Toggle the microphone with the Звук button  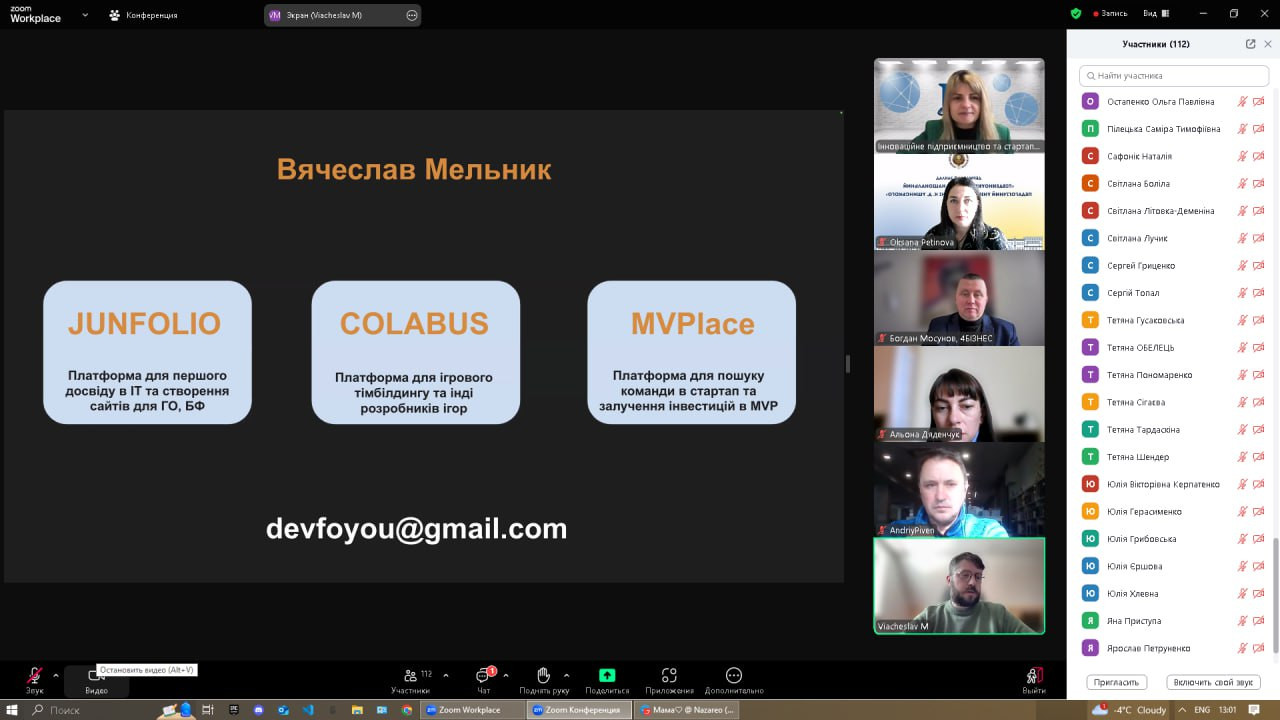coord(35,680)
